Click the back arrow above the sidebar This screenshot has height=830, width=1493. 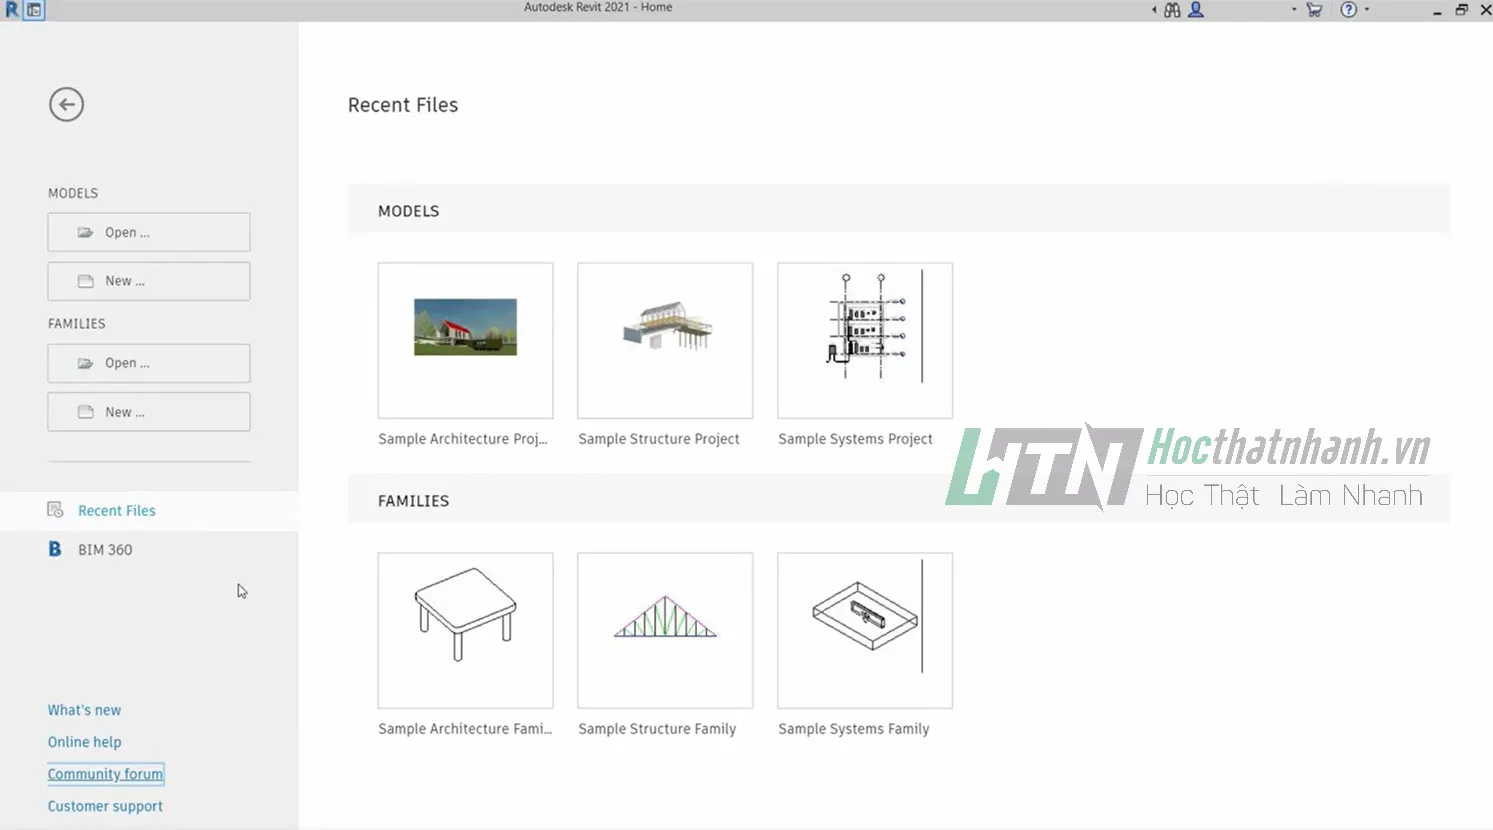pos(66,104)
